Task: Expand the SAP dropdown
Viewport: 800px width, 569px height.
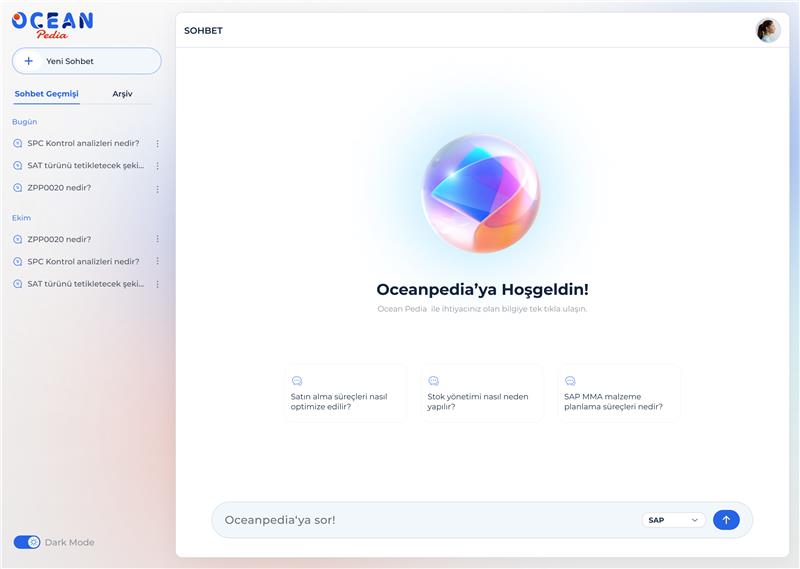Action: [x=673, y=520]
